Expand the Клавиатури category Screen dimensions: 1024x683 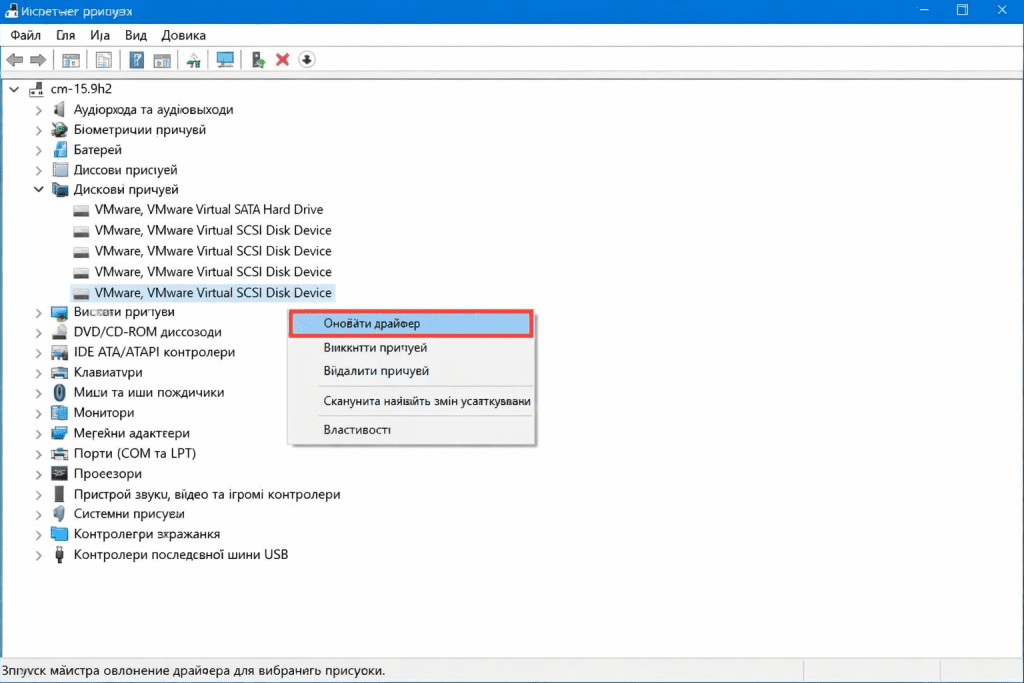(39, 372)
